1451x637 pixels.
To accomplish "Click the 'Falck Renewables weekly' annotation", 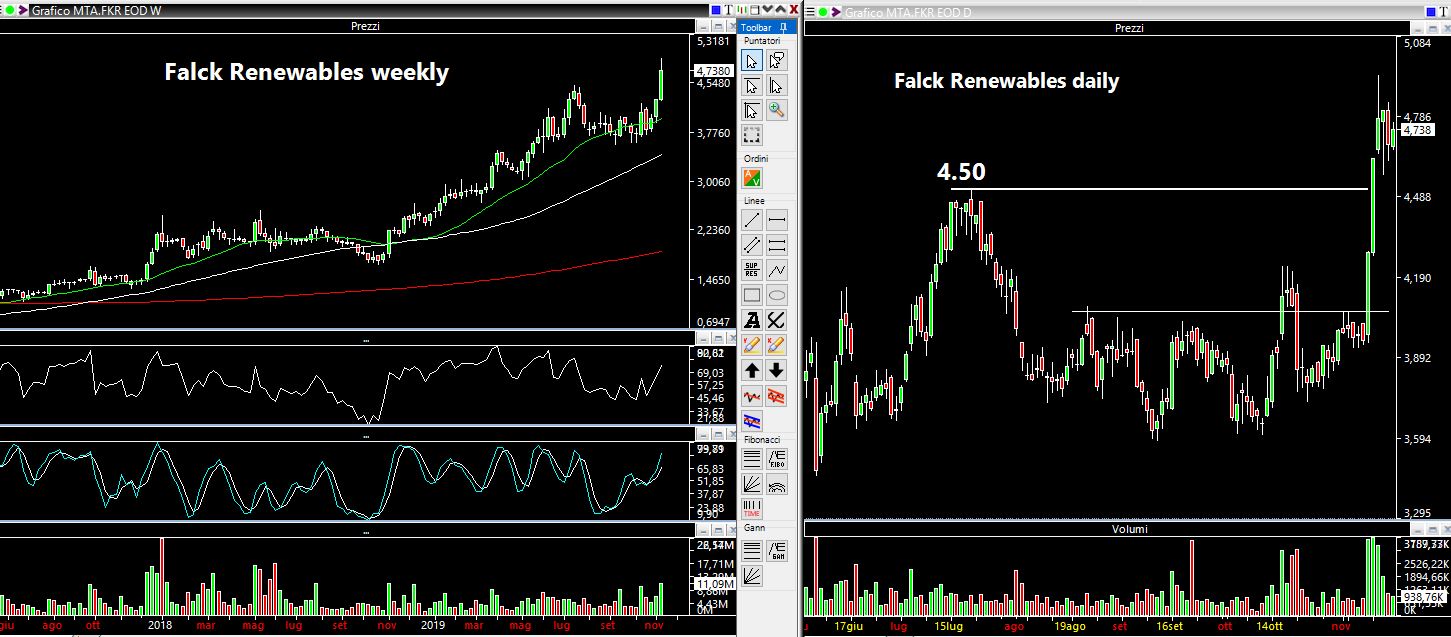I will 306,73.
